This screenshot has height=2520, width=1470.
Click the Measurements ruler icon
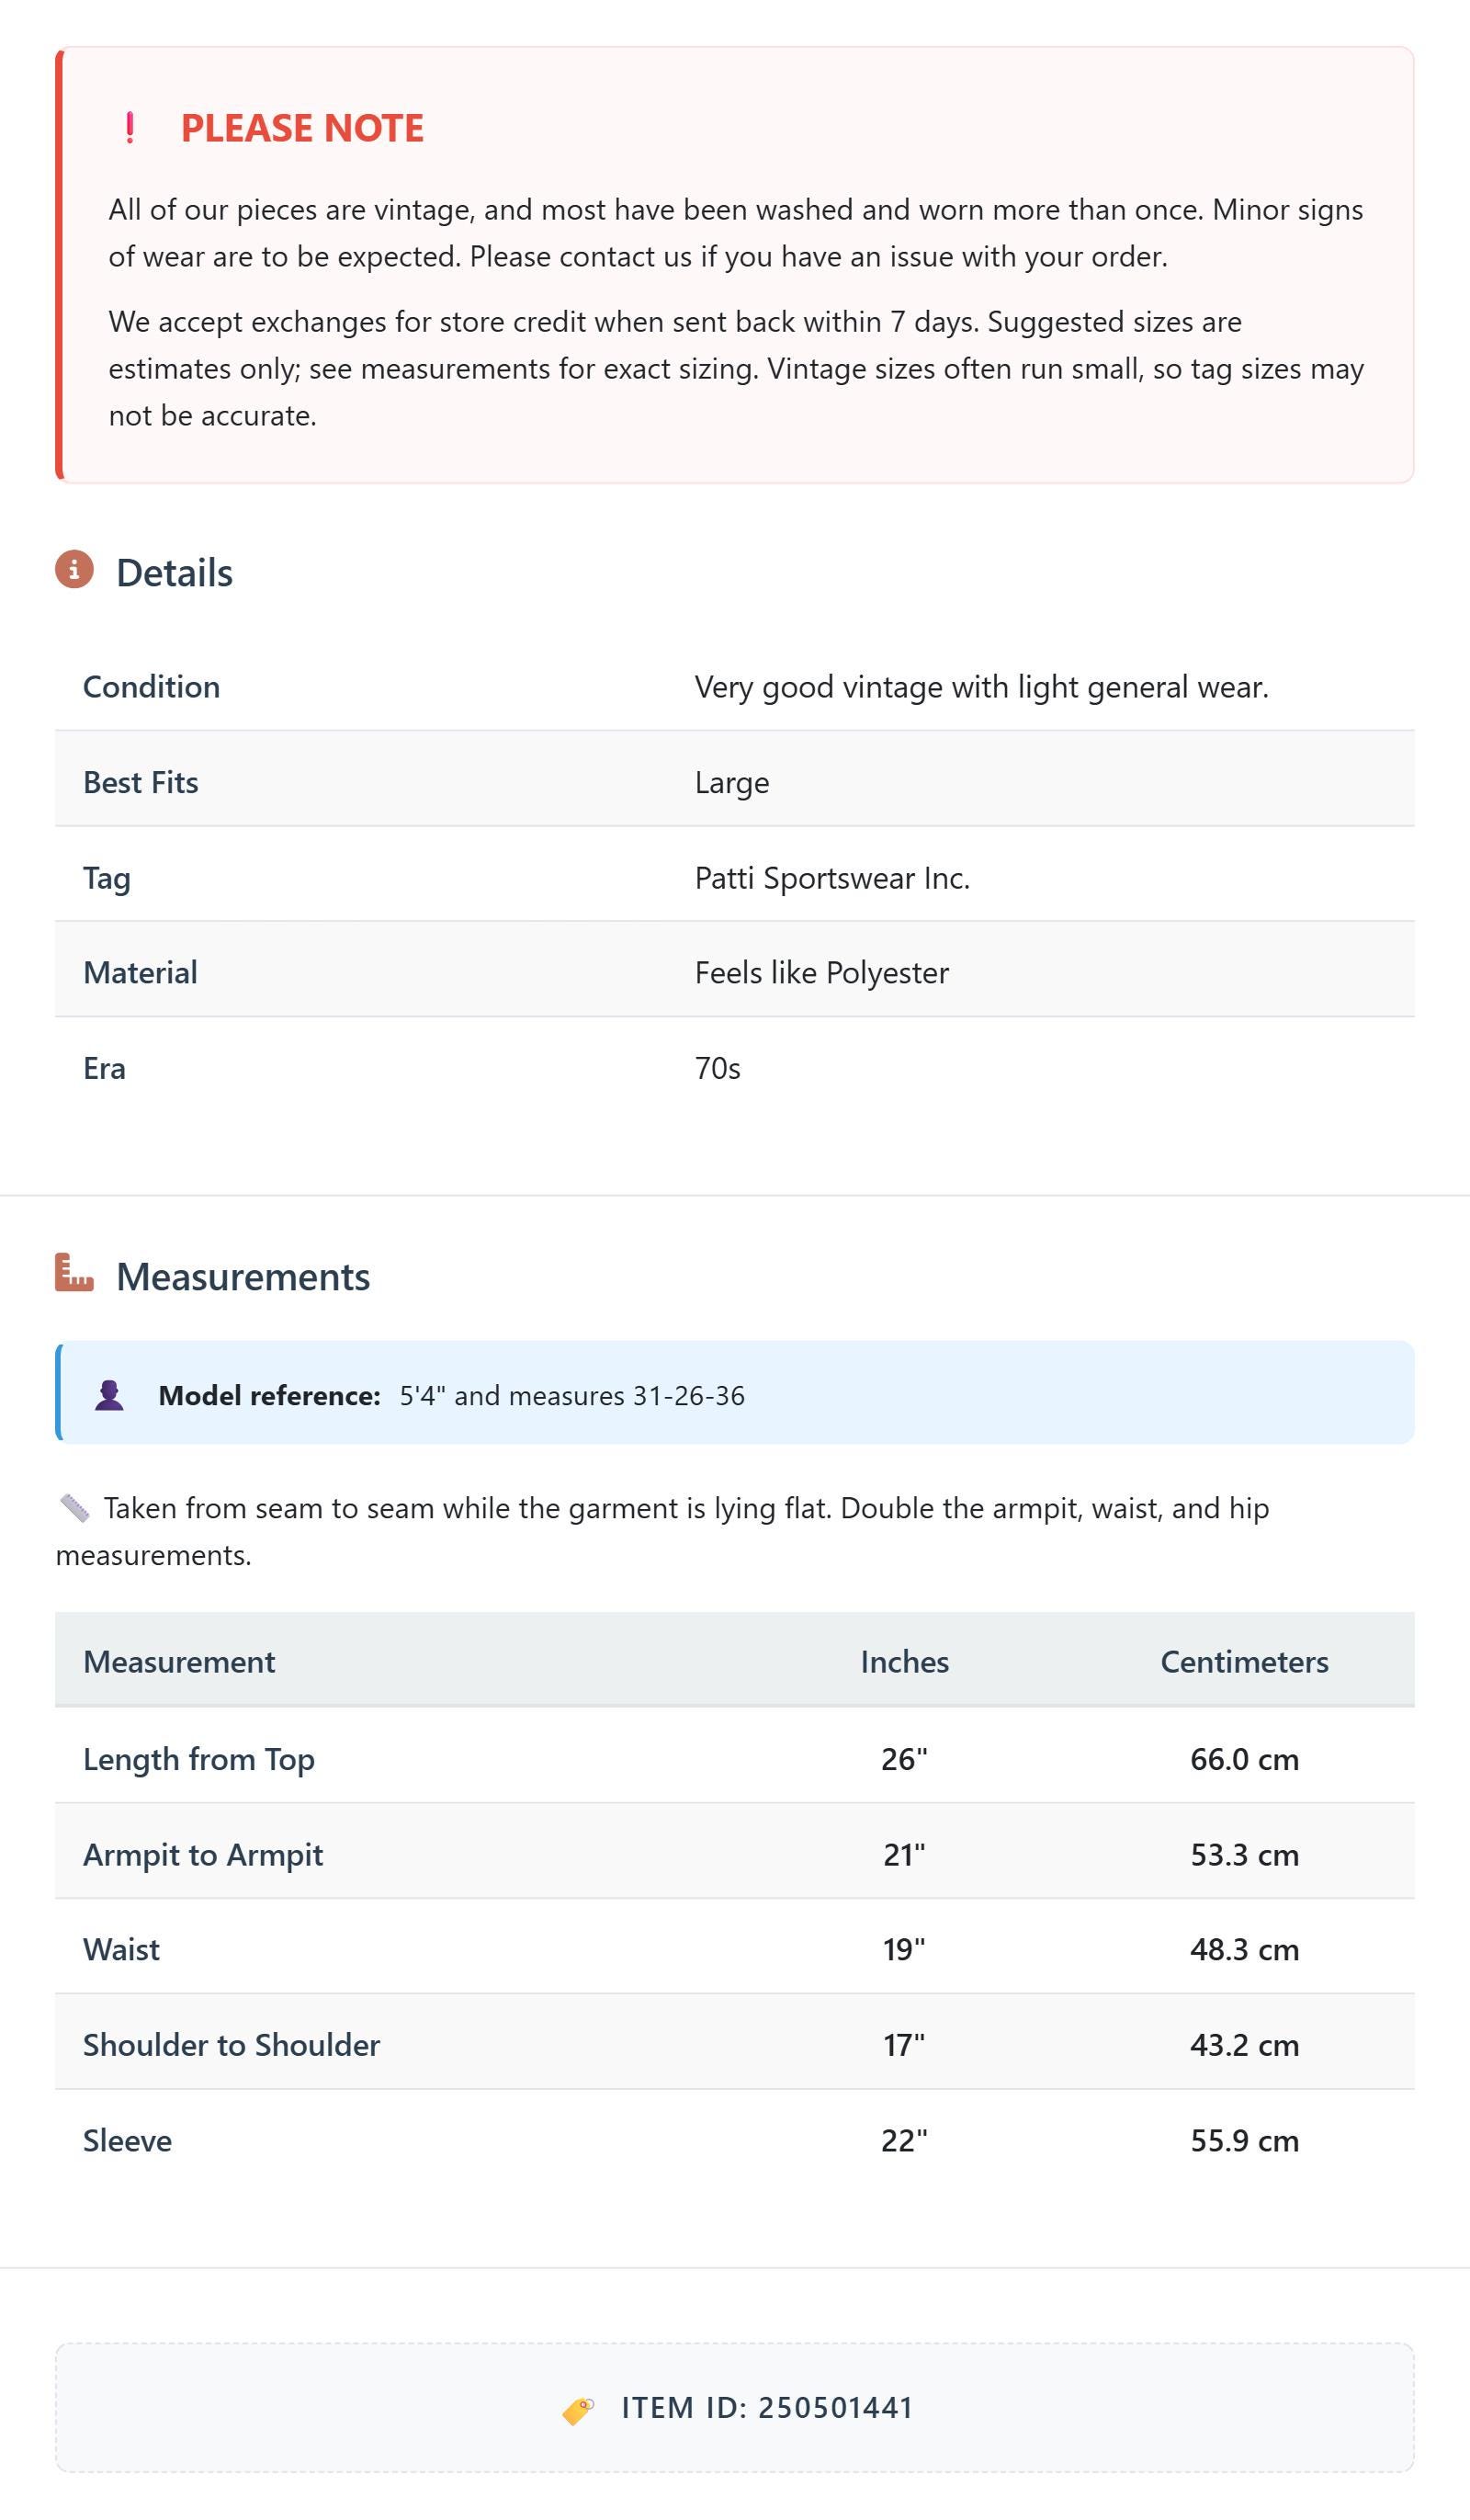click(74, 1272)
